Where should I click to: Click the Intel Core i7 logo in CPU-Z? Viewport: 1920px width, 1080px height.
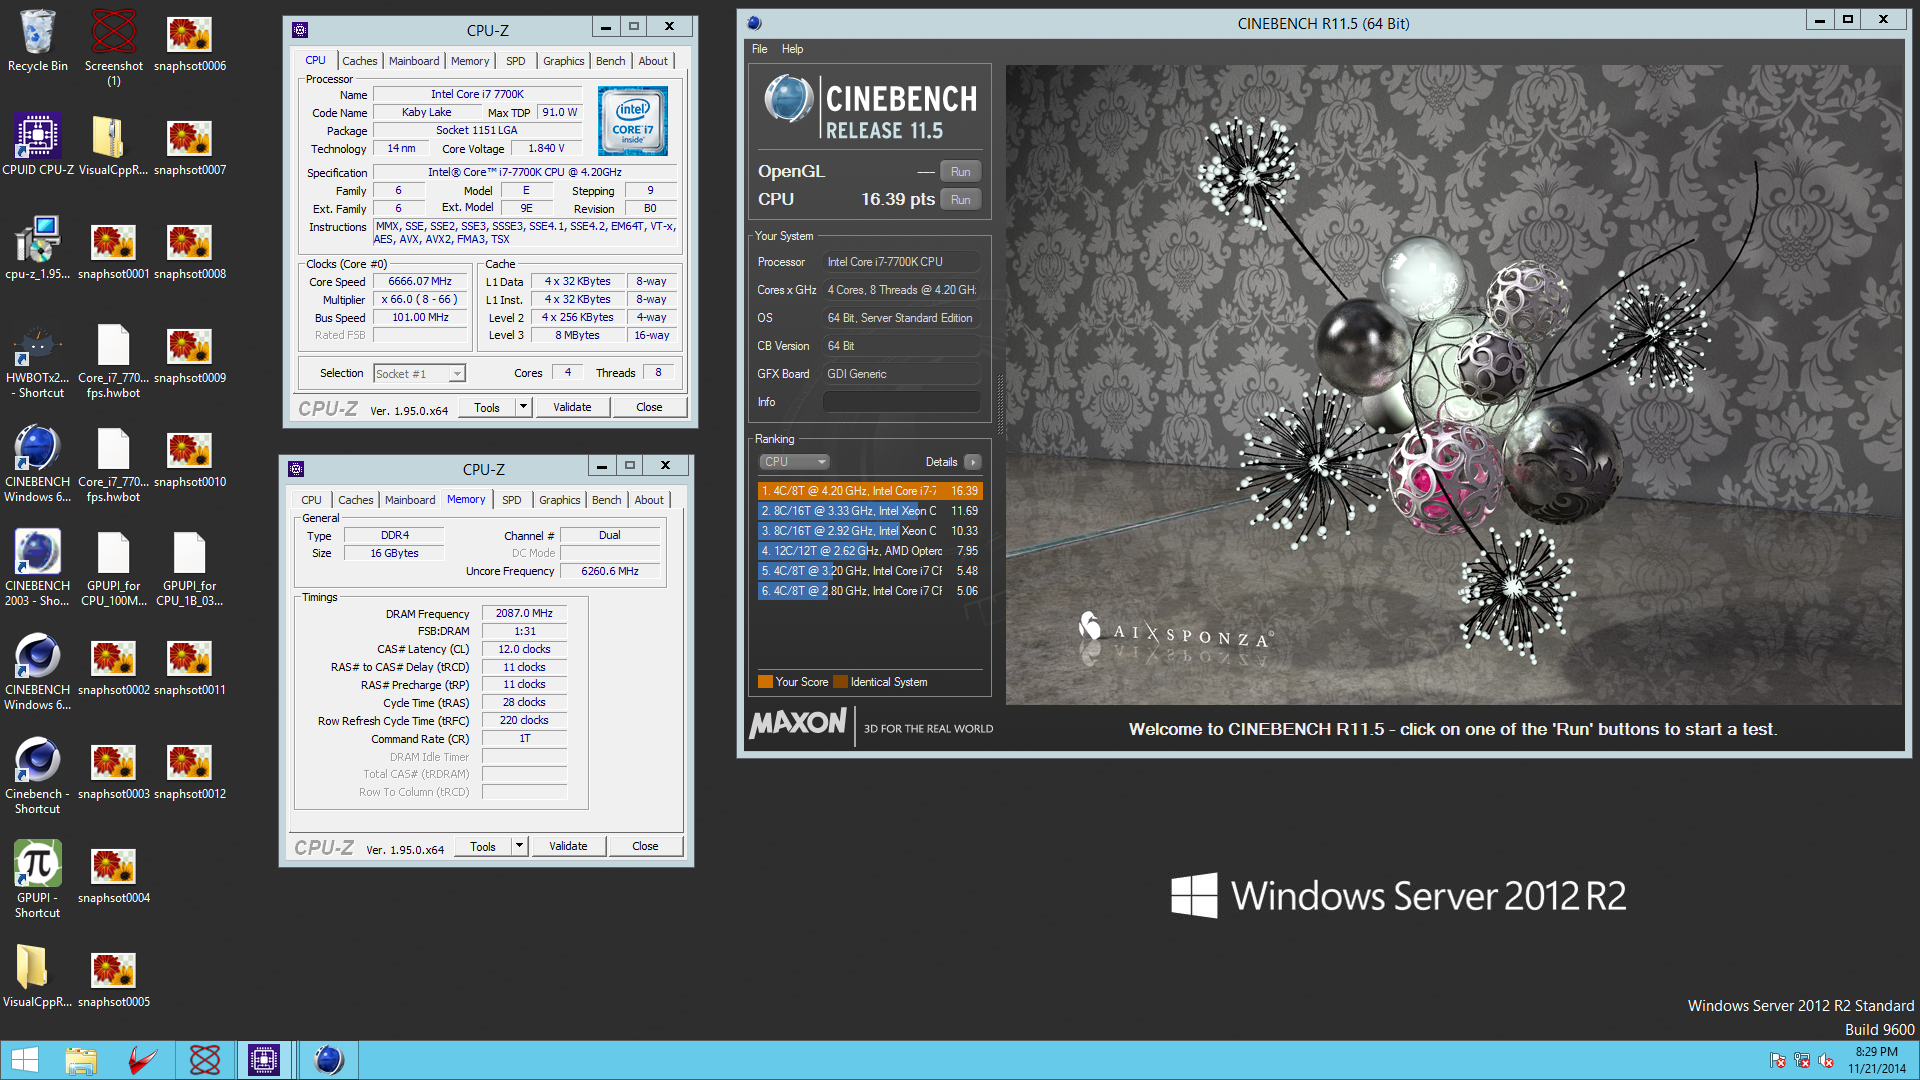click(x=633, y=122)
